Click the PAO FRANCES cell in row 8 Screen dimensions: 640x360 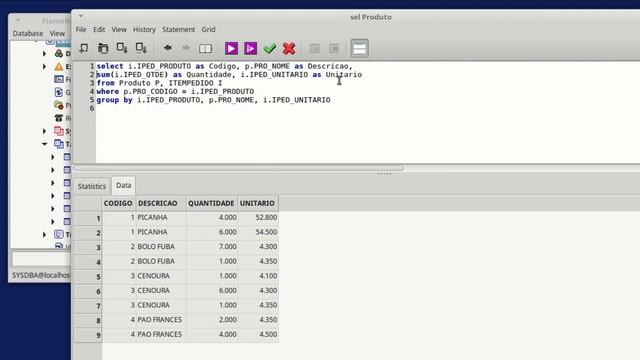pos(161,320)
